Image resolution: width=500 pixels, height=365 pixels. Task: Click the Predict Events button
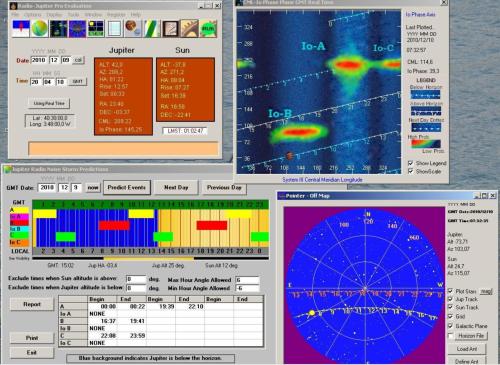[127, 187]
